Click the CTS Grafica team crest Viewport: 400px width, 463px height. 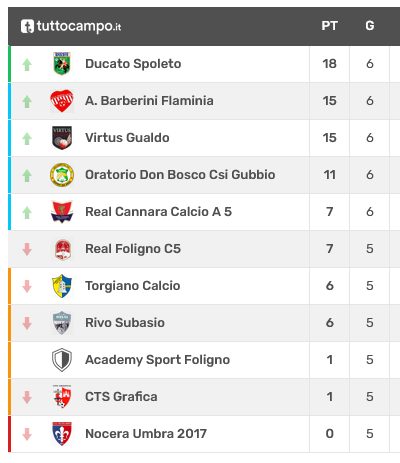point(62,397)
